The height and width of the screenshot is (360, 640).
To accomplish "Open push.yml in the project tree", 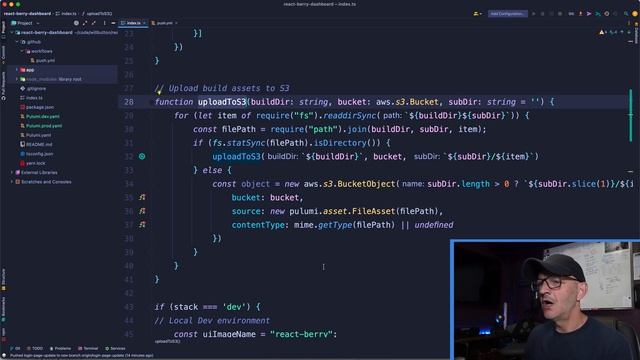I will coord(45,60).
